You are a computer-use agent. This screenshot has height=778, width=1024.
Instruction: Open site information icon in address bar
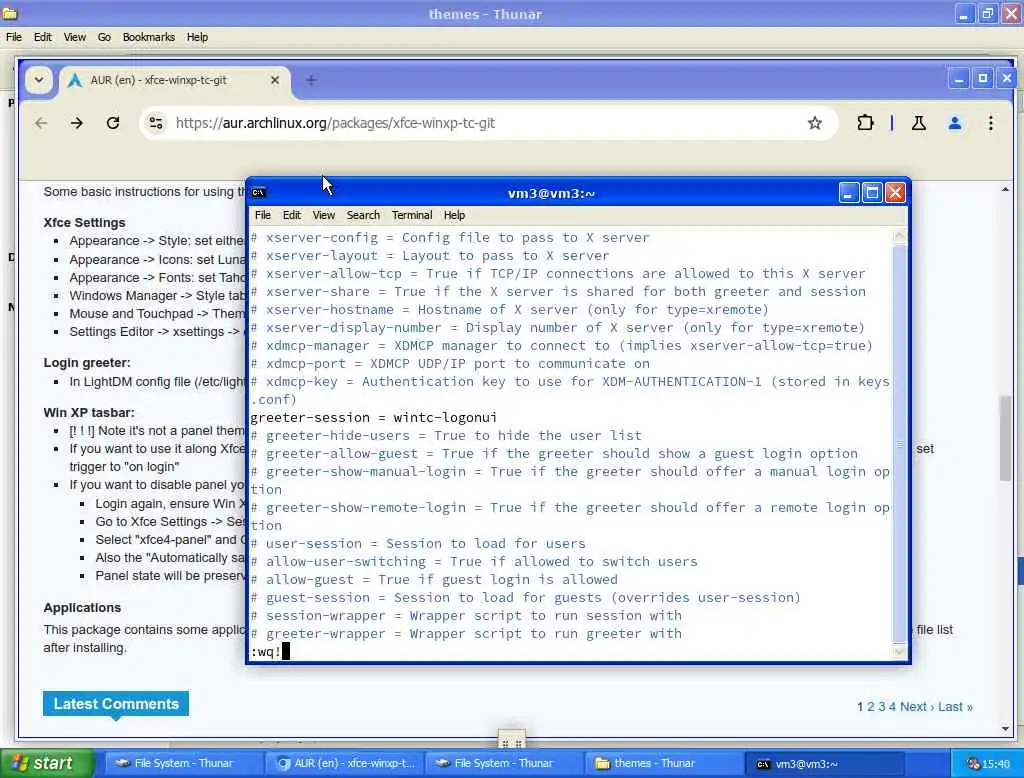pyautogui.click(x=156, y=123)
